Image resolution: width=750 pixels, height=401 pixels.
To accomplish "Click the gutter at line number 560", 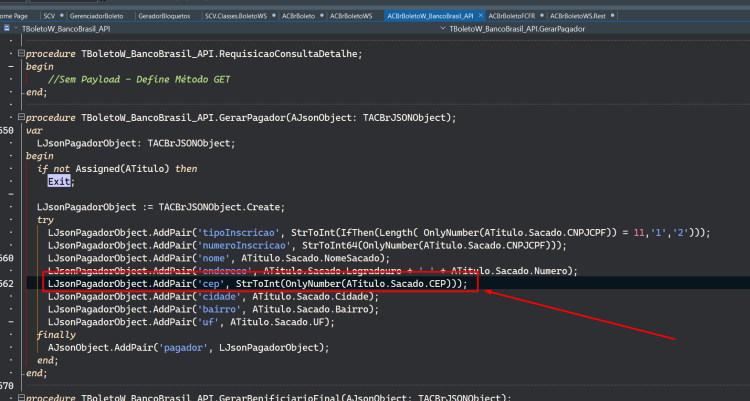I will pos(7,258).
